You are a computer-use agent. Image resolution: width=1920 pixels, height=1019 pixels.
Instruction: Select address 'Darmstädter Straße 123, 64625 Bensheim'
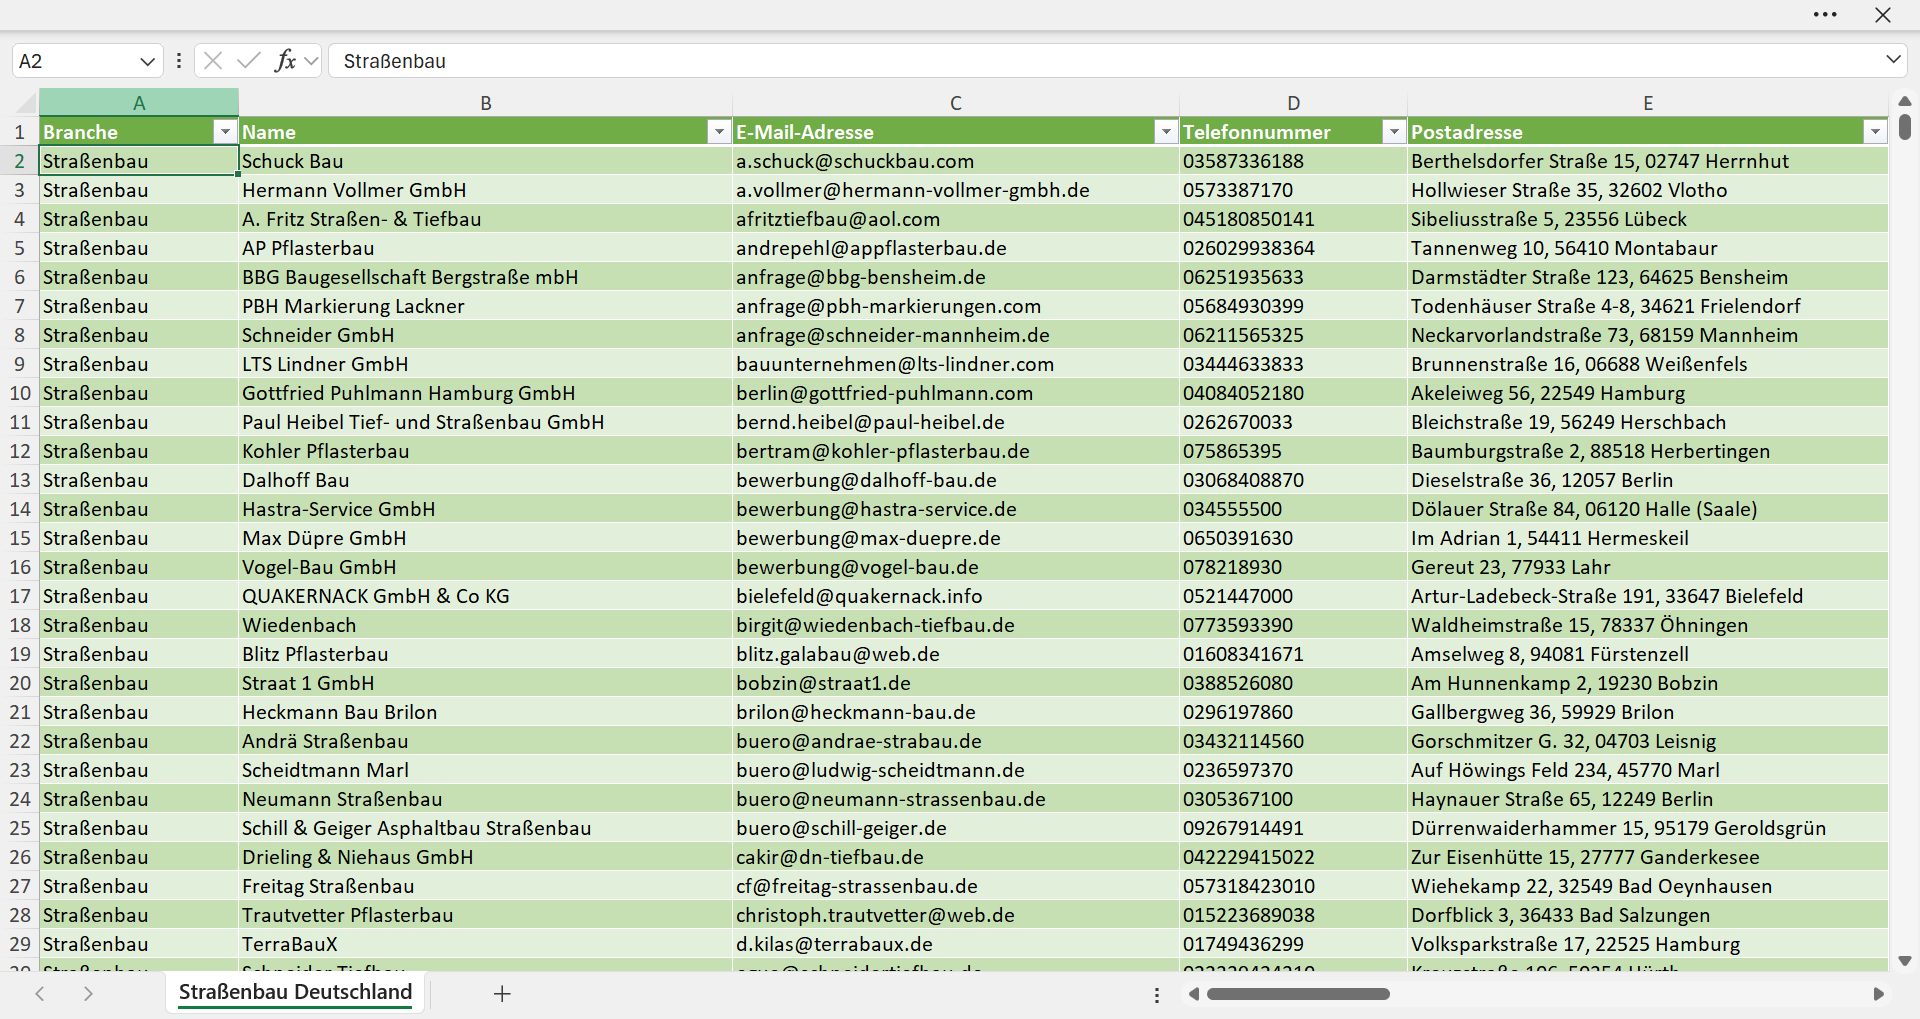pyautogui.click(x=1648, y=277)
